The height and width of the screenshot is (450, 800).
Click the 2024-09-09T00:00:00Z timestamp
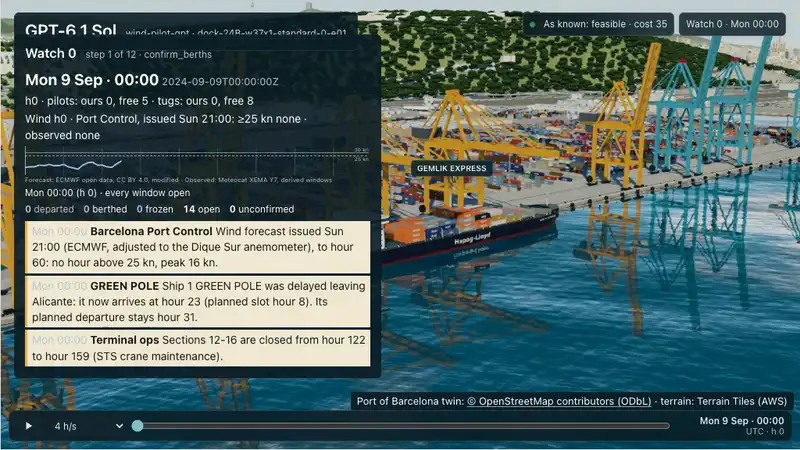(220, 82)
